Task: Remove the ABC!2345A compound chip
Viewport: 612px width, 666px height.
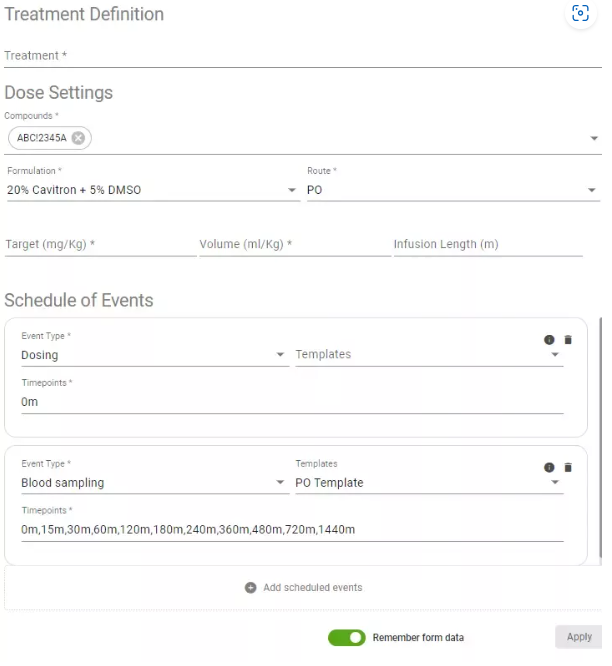Action: coord(78,138)
